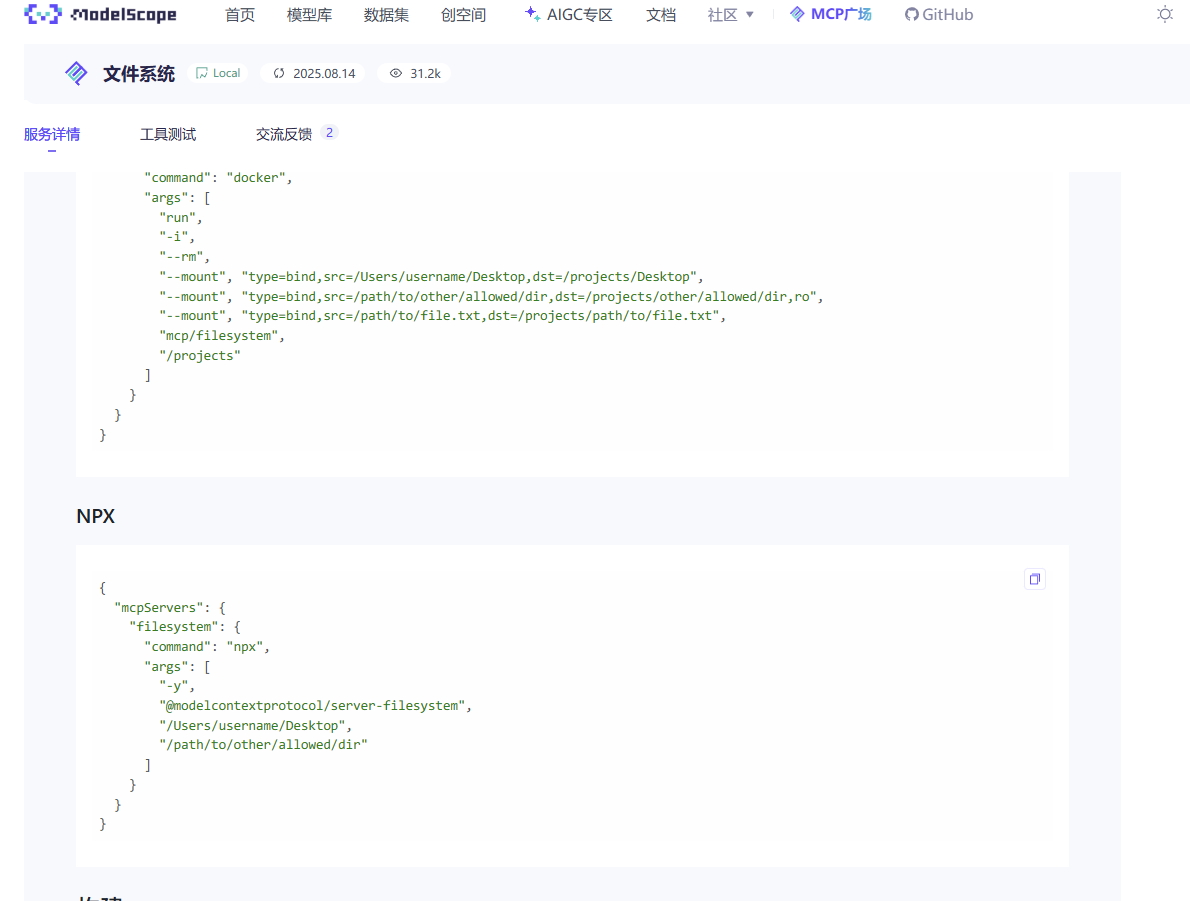Toggle the light/dark theme sun icon
The height and width of the screenshot is (901, 1190).
pyautogui.click(x=1164, y=14)
